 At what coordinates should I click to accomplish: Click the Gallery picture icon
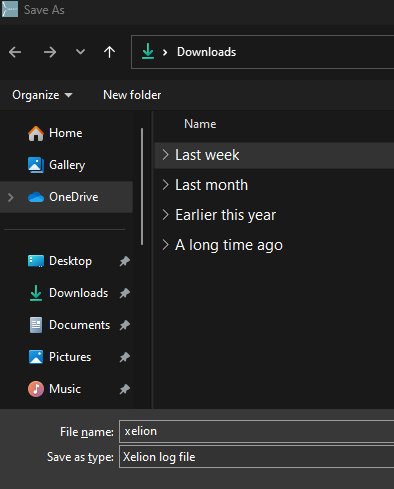tap(36, 165)
